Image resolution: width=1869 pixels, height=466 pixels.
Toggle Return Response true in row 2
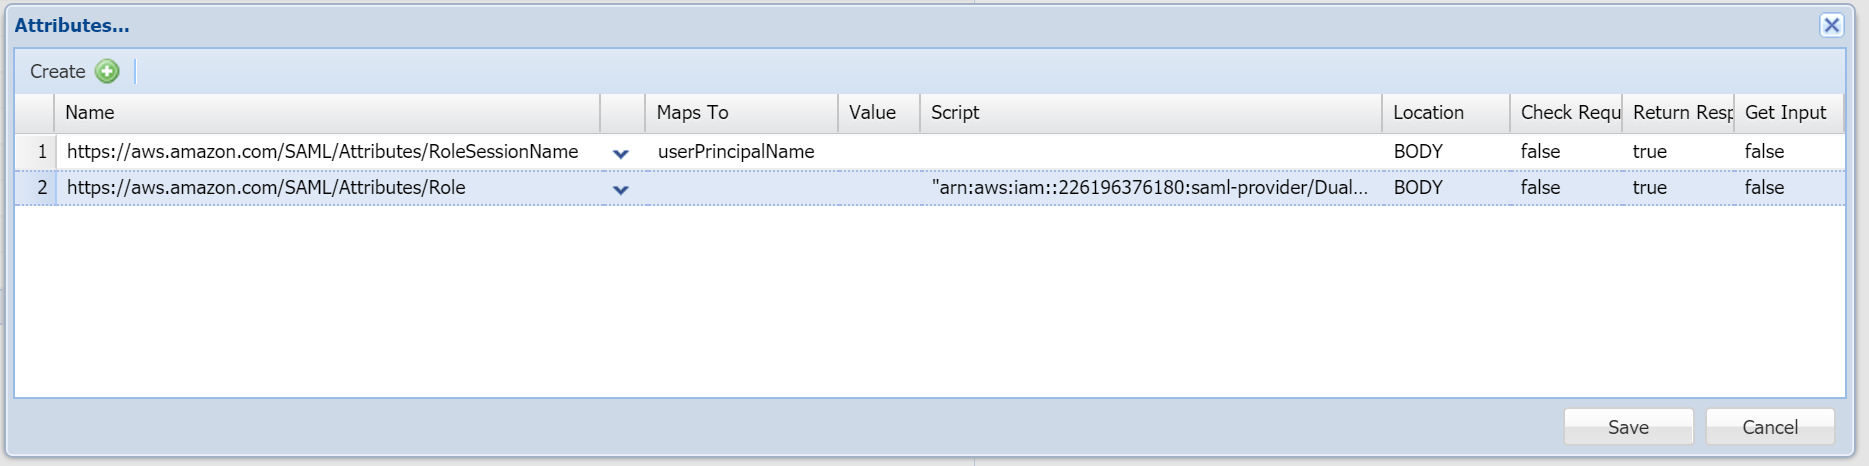pyautogui.click(x=1650, y=188)
